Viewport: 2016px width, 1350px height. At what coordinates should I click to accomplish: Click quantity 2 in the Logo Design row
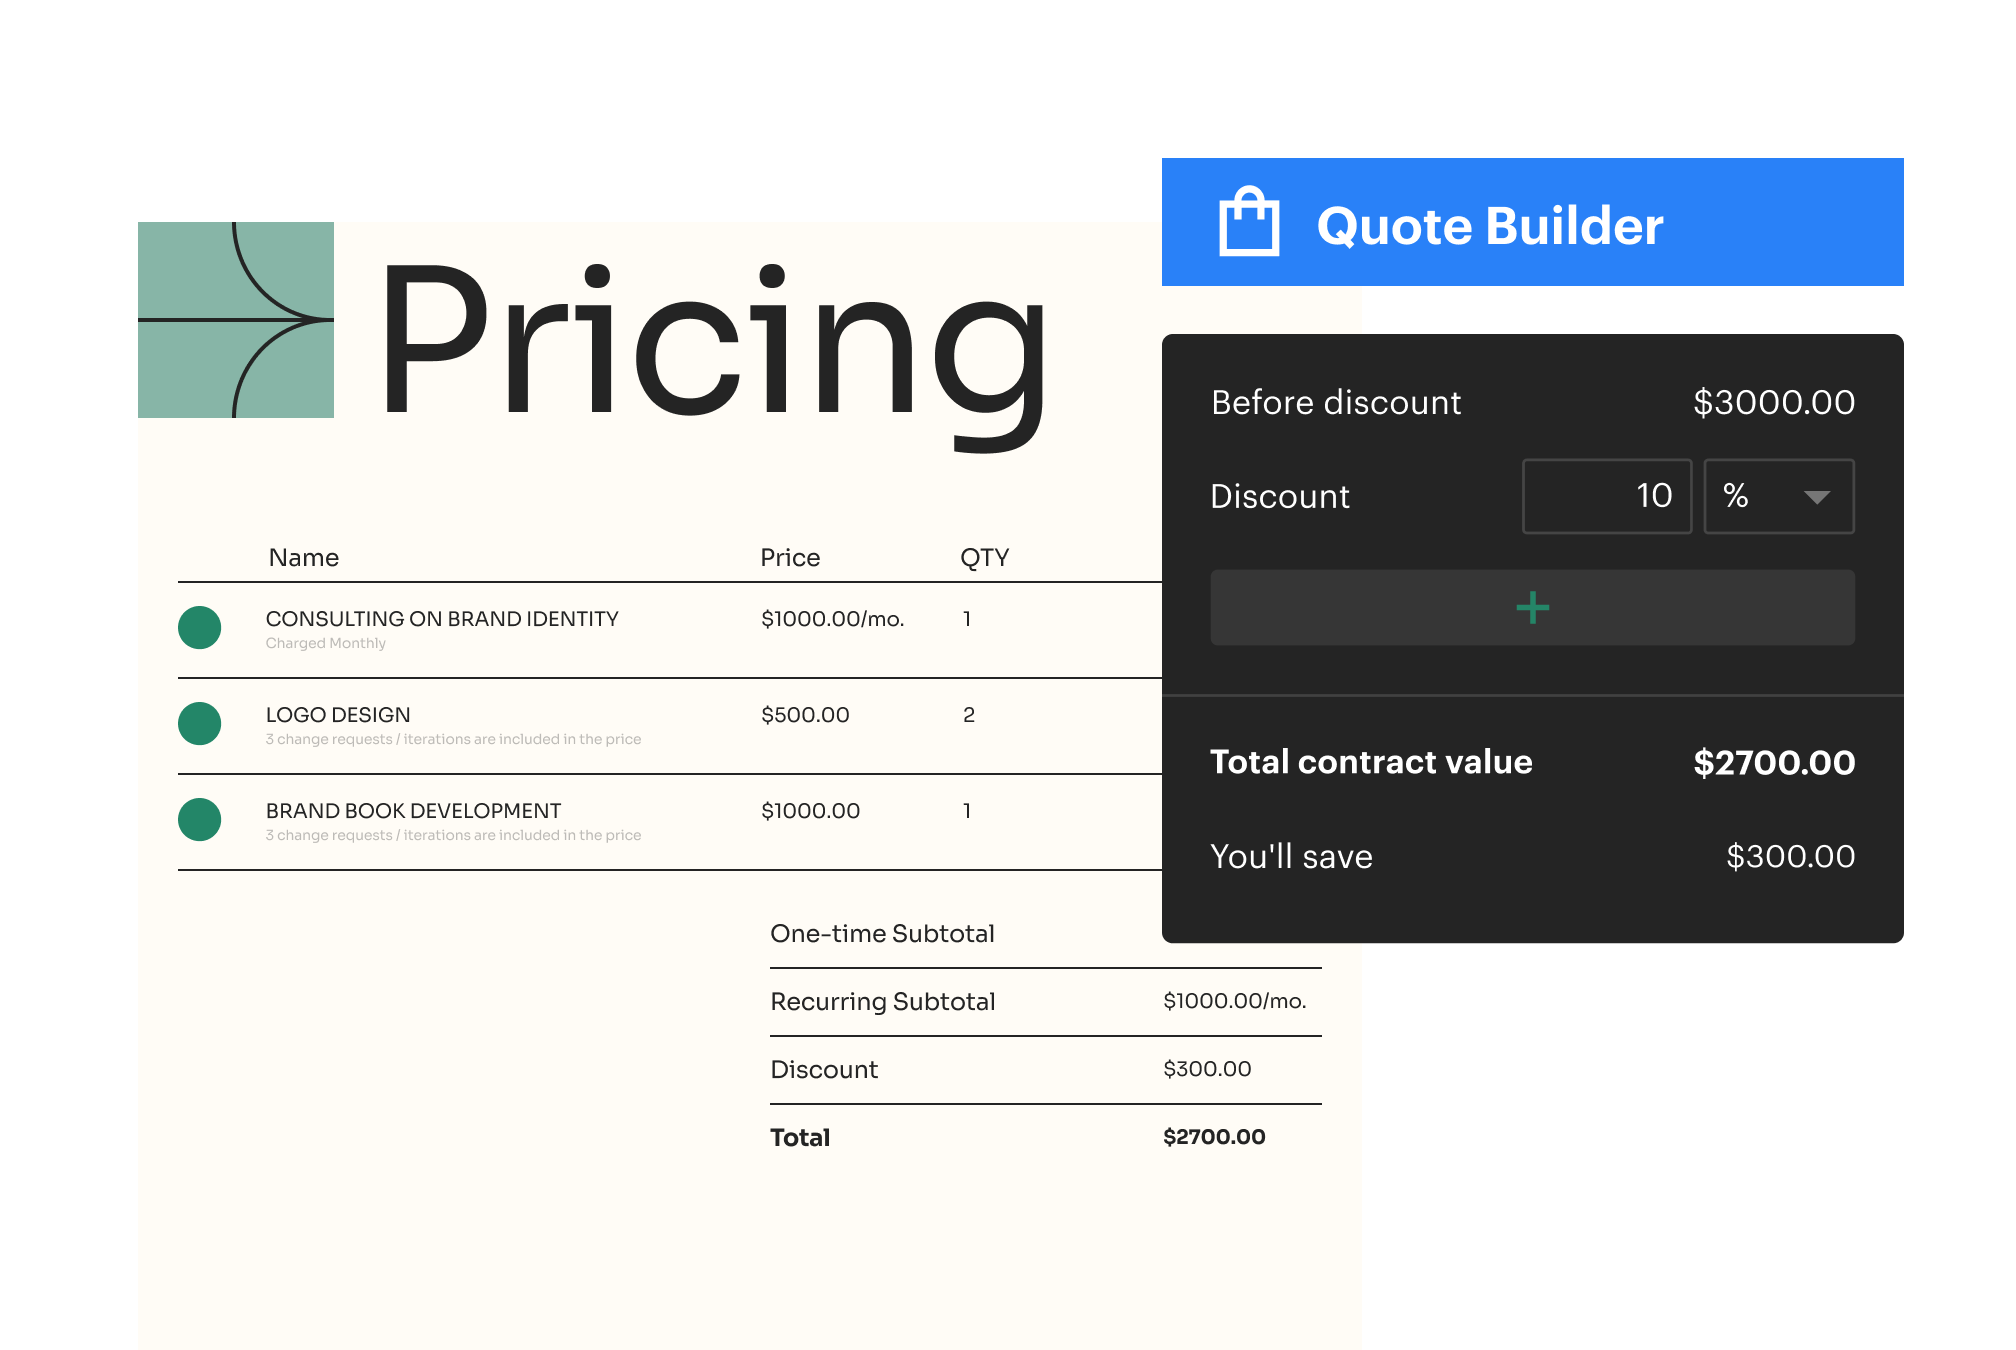point(968,715)
